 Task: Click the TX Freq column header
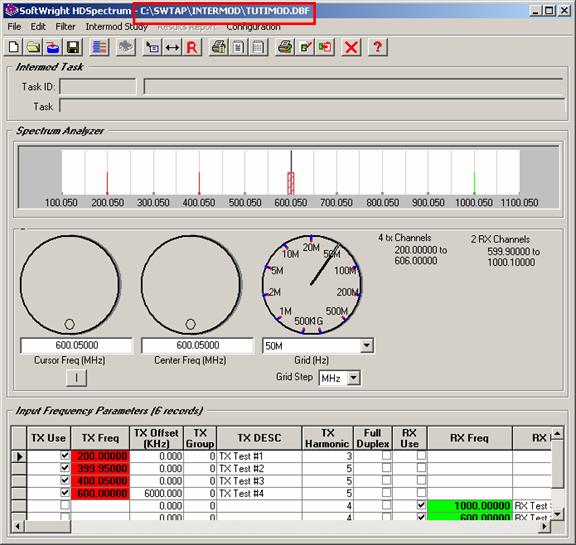[x=100, y=438]
